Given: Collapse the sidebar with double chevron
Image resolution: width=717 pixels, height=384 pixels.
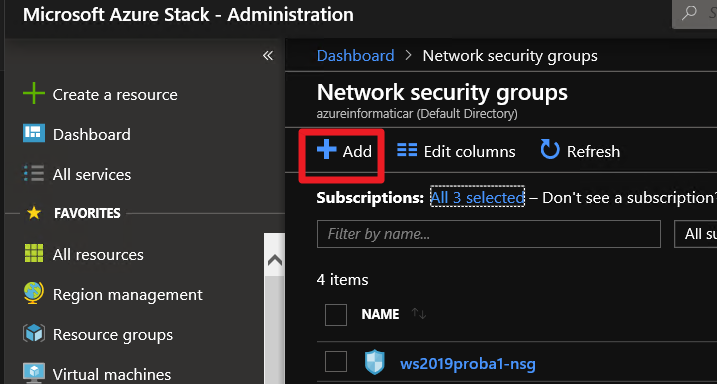Looking at the screenshot, I should [268, 55].
